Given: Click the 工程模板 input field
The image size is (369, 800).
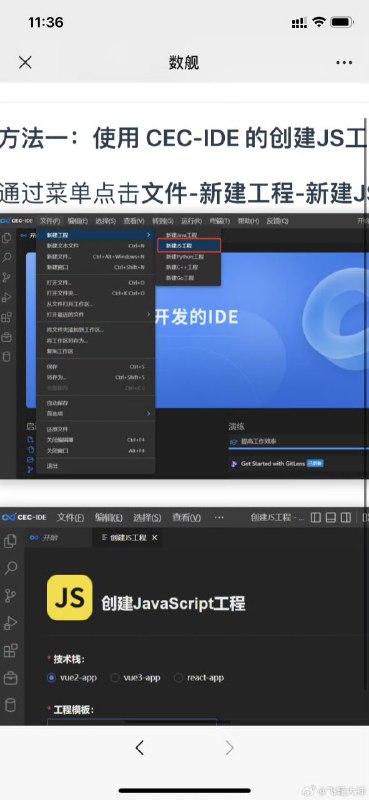Looking at the screenshot, I should [132, 721].
